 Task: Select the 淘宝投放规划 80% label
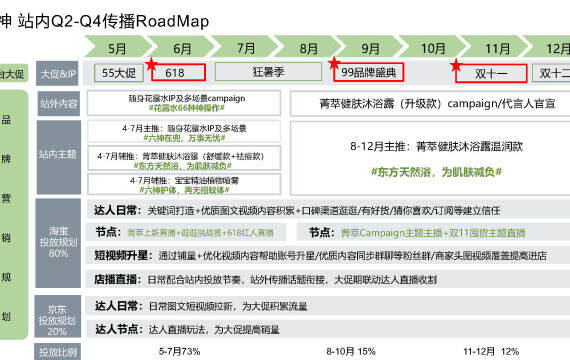point(58,243)
